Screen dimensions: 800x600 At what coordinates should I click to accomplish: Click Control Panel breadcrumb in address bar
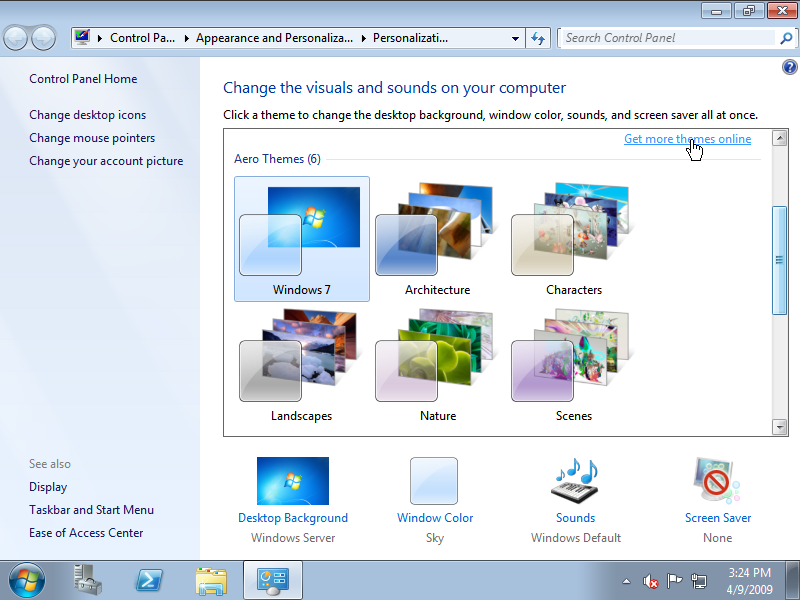pyautogui.click(x=142, y=38)
